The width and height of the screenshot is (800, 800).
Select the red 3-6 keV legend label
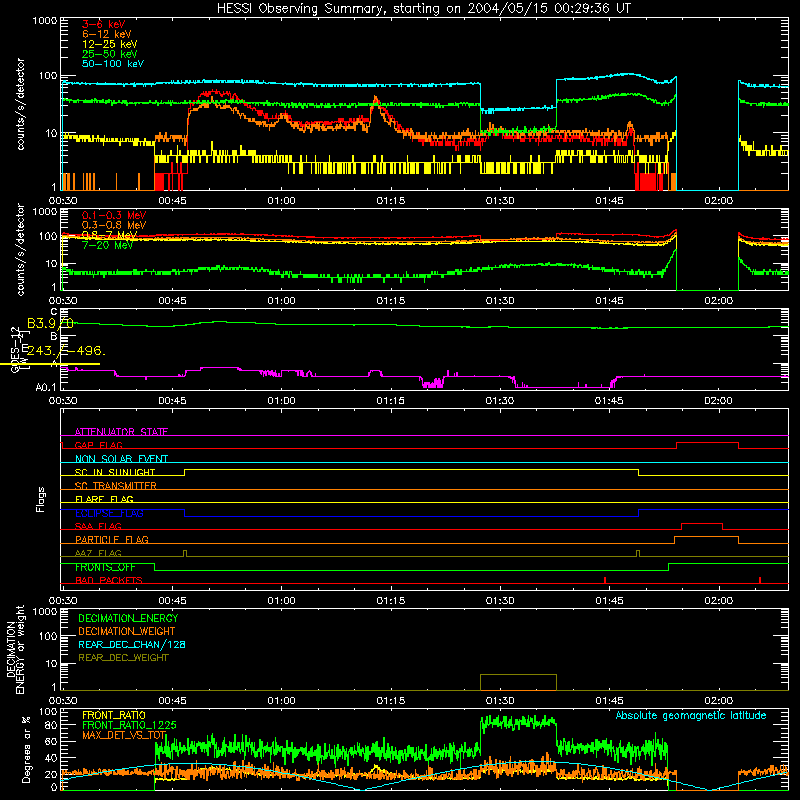coord(103,24)
